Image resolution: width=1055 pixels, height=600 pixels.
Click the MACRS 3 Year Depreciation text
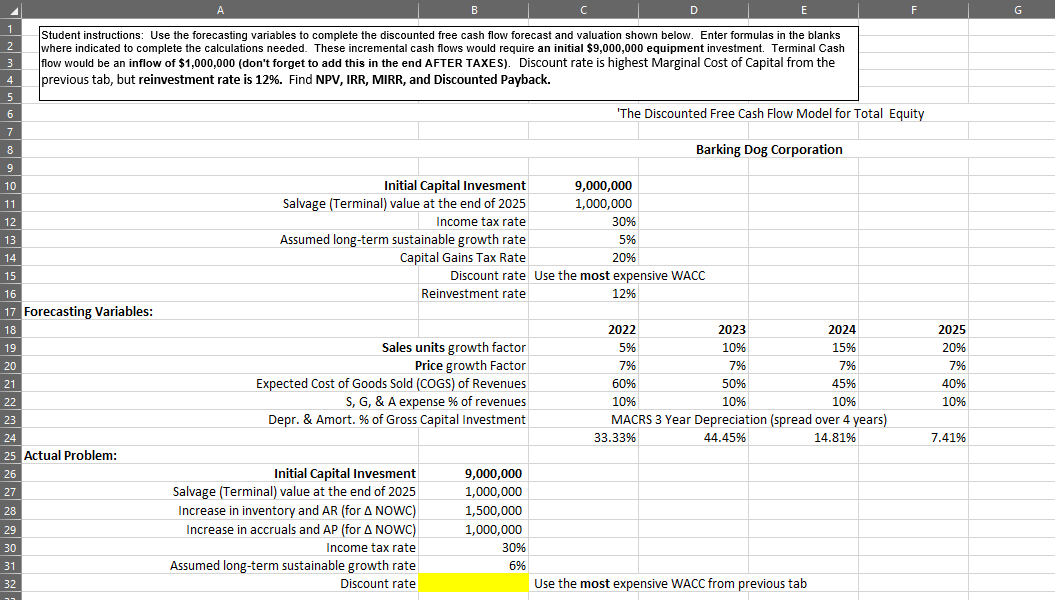(x=749, y=420)
